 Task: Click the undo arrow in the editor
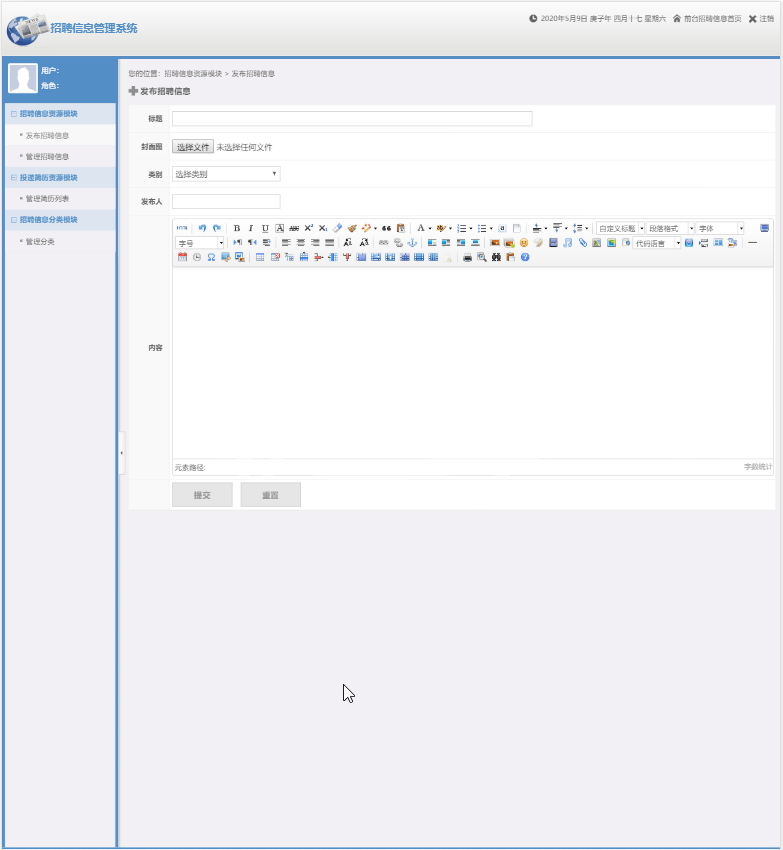tap(202, 228)
